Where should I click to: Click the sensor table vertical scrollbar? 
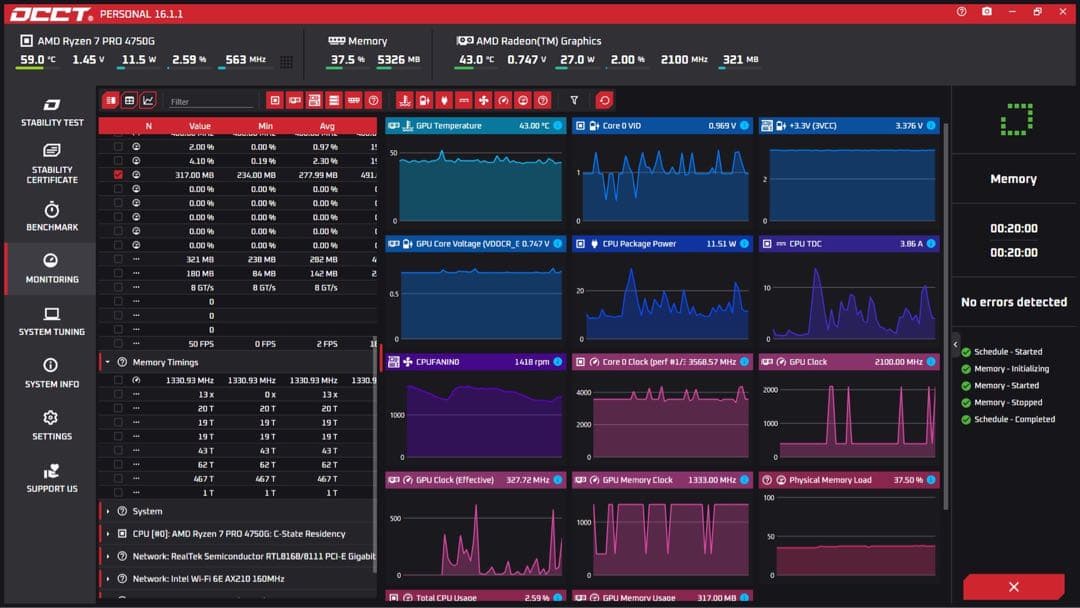tap(375, 454)
